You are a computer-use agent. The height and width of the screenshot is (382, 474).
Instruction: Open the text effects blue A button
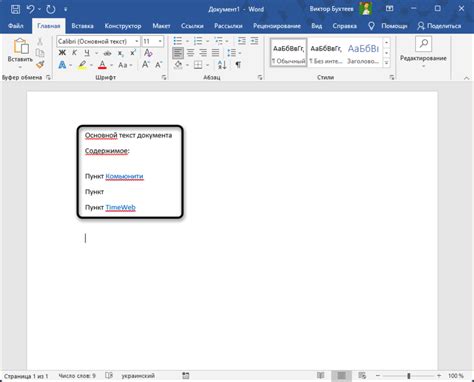coord(62,65)
